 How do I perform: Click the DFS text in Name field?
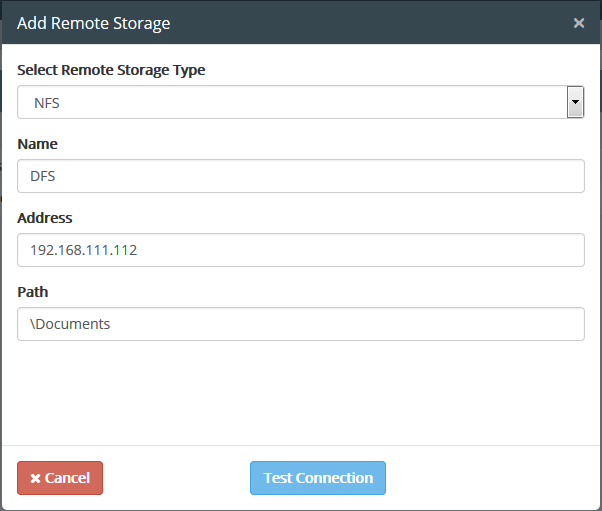[x=43, y=176]
